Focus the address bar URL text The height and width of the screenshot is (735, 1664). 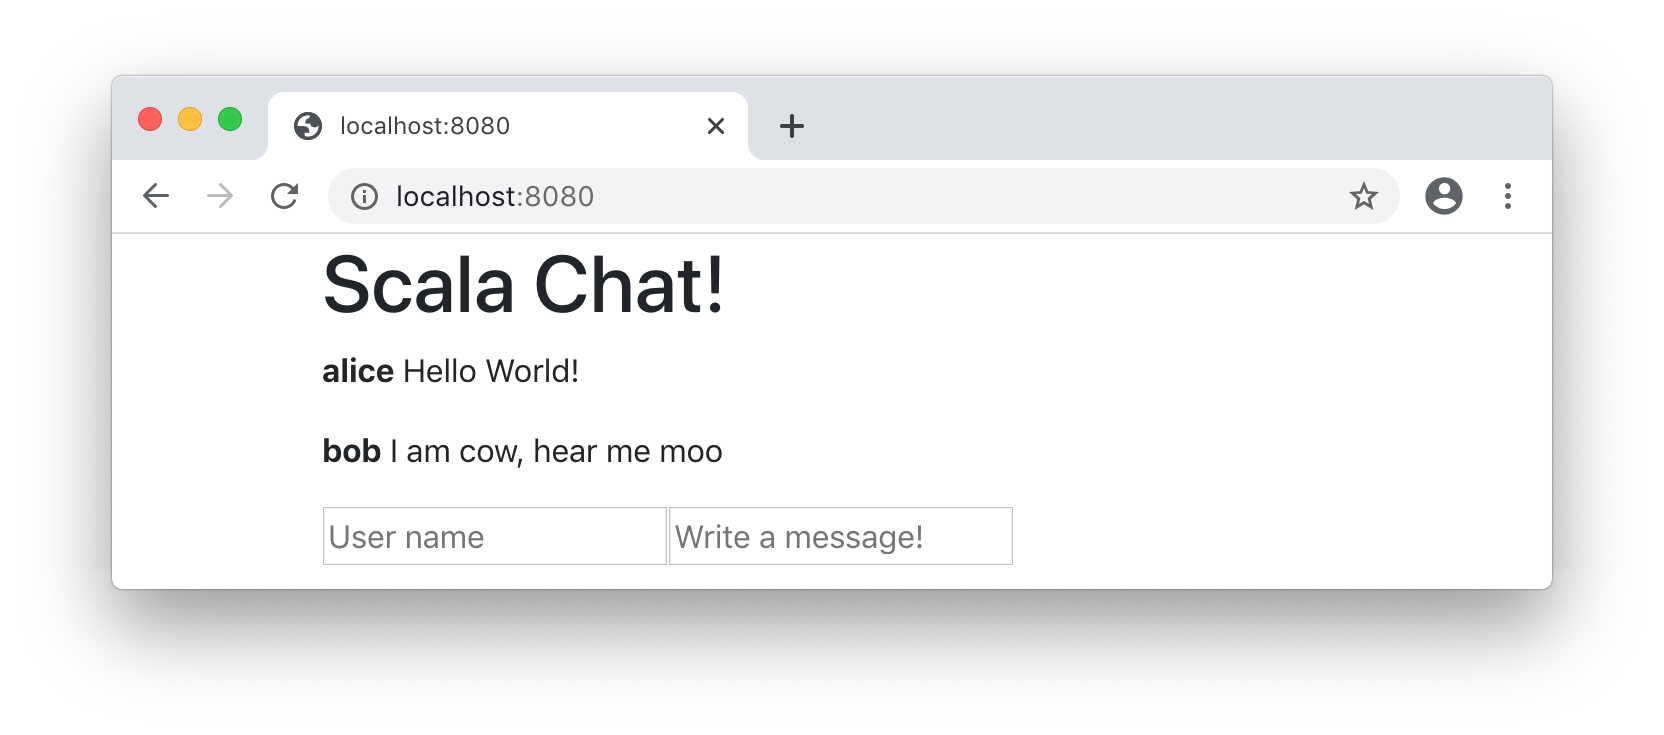pyautogui.click(x=495, y=197)
